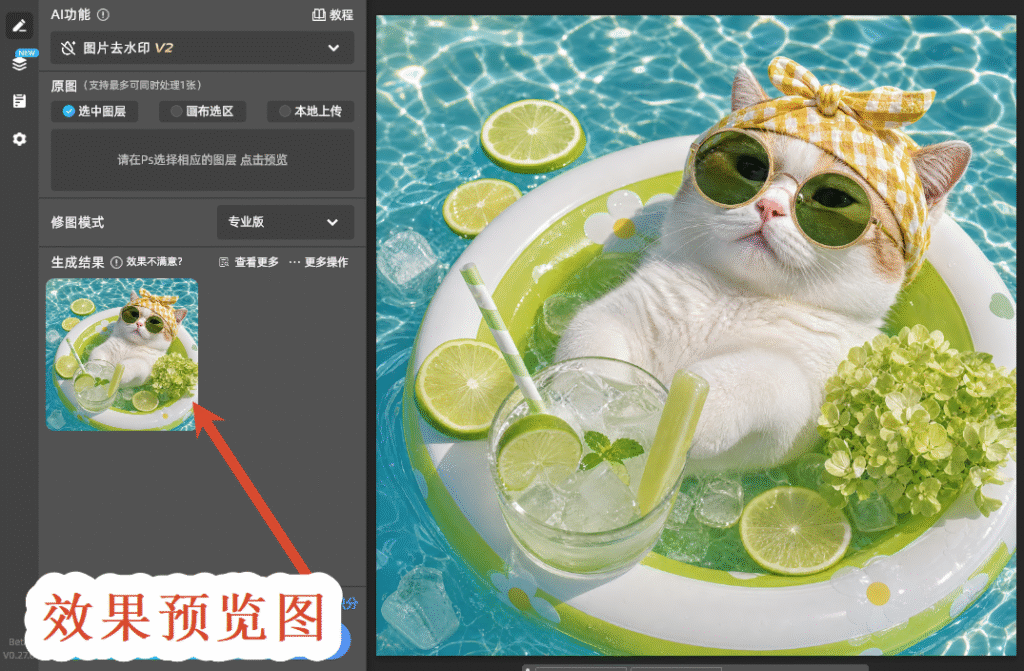Click the large cat image canvas preview

click(696, 335)
